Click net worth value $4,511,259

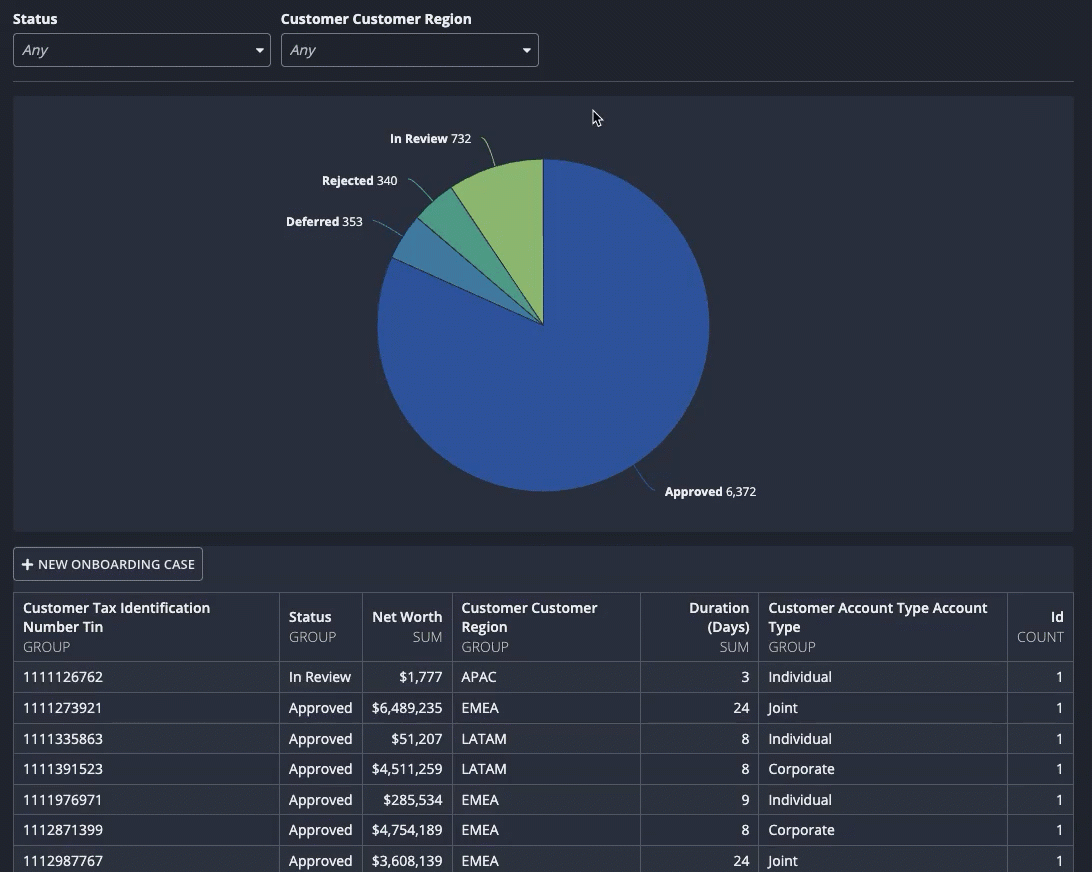click(407, 769)
